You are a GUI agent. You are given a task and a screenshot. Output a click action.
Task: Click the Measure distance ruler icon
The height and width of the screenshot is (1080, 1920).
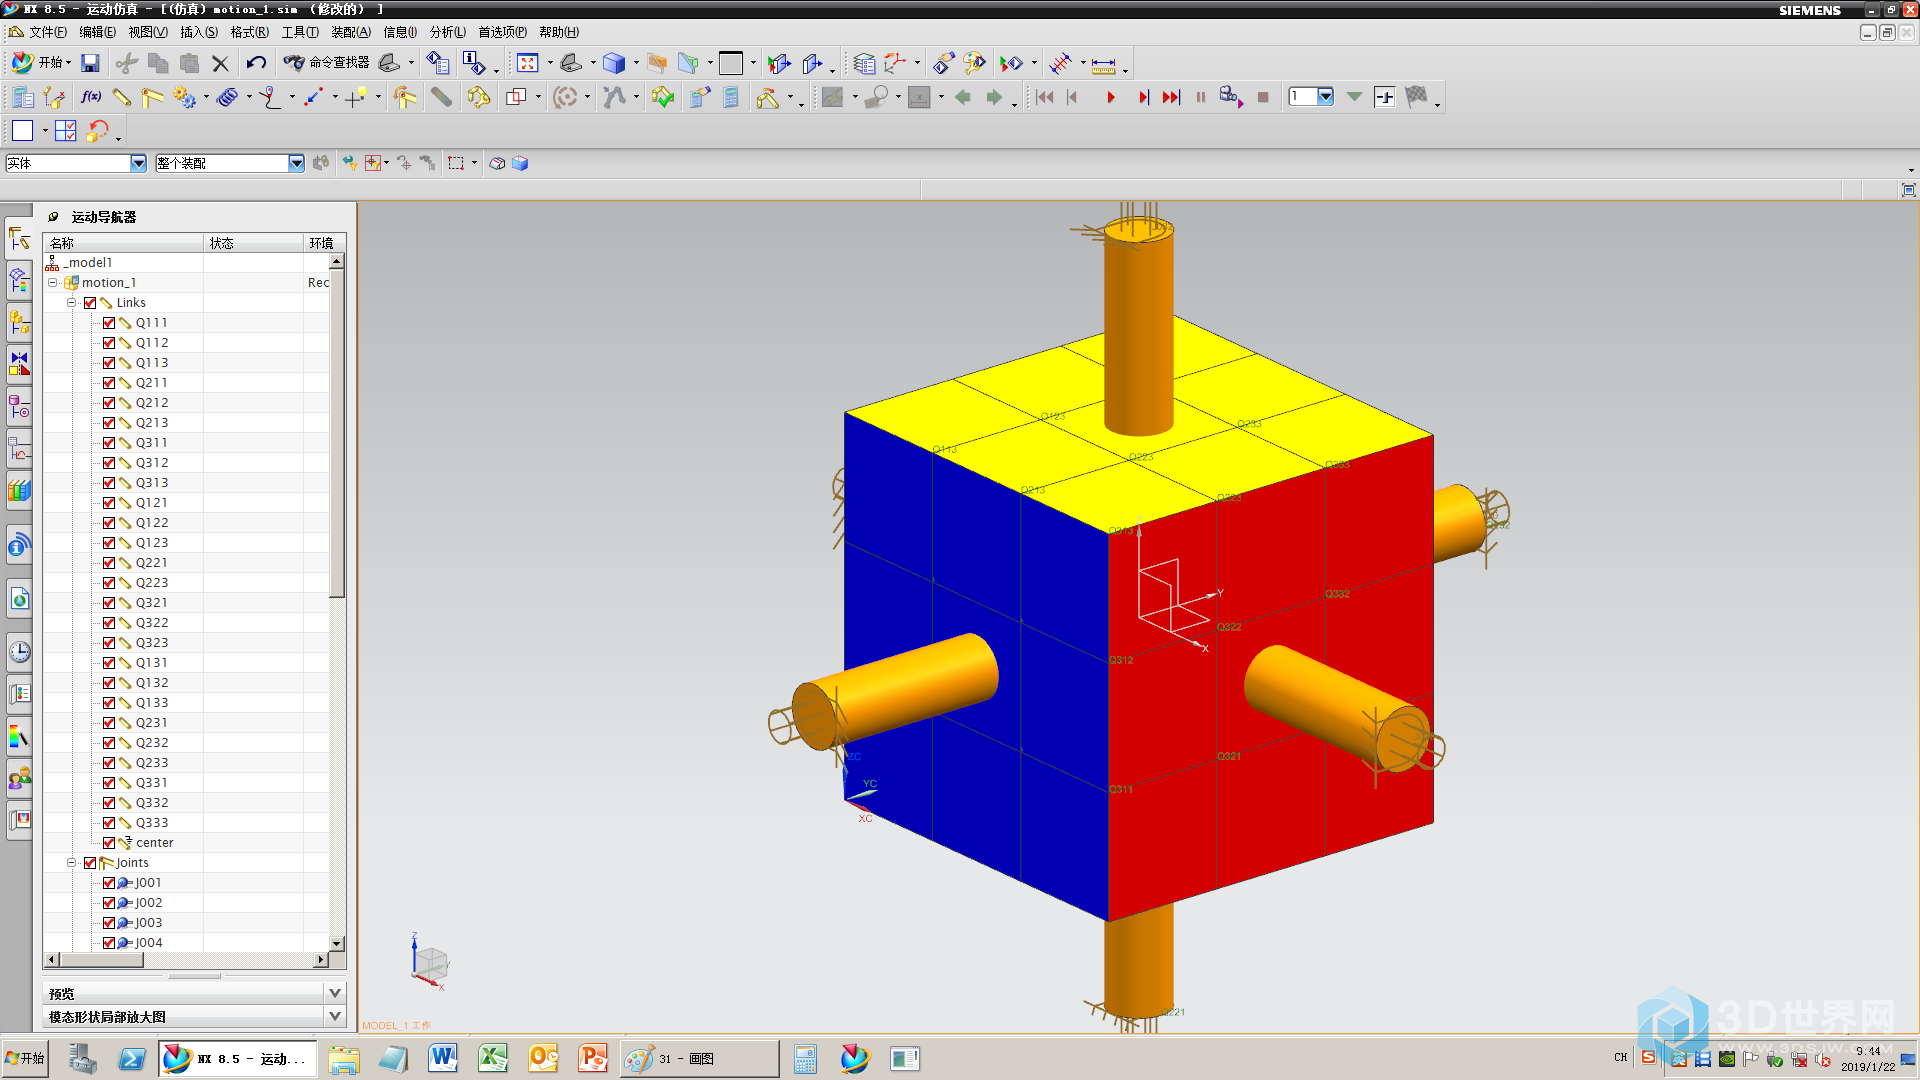click(1103, 65)
